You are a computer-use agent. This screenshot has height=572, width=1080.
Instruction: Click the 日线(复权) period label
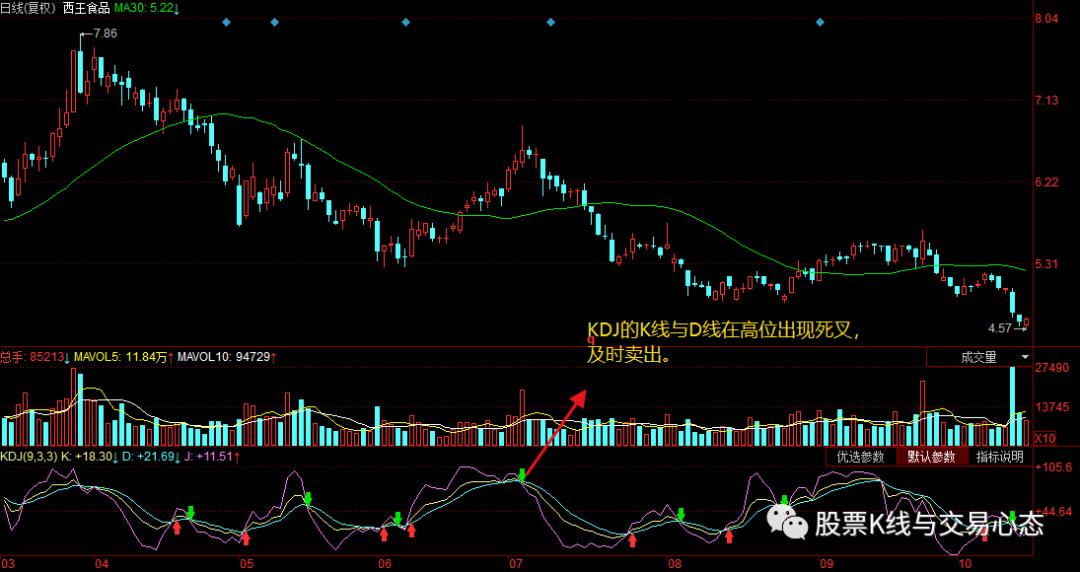coord(28,10)
